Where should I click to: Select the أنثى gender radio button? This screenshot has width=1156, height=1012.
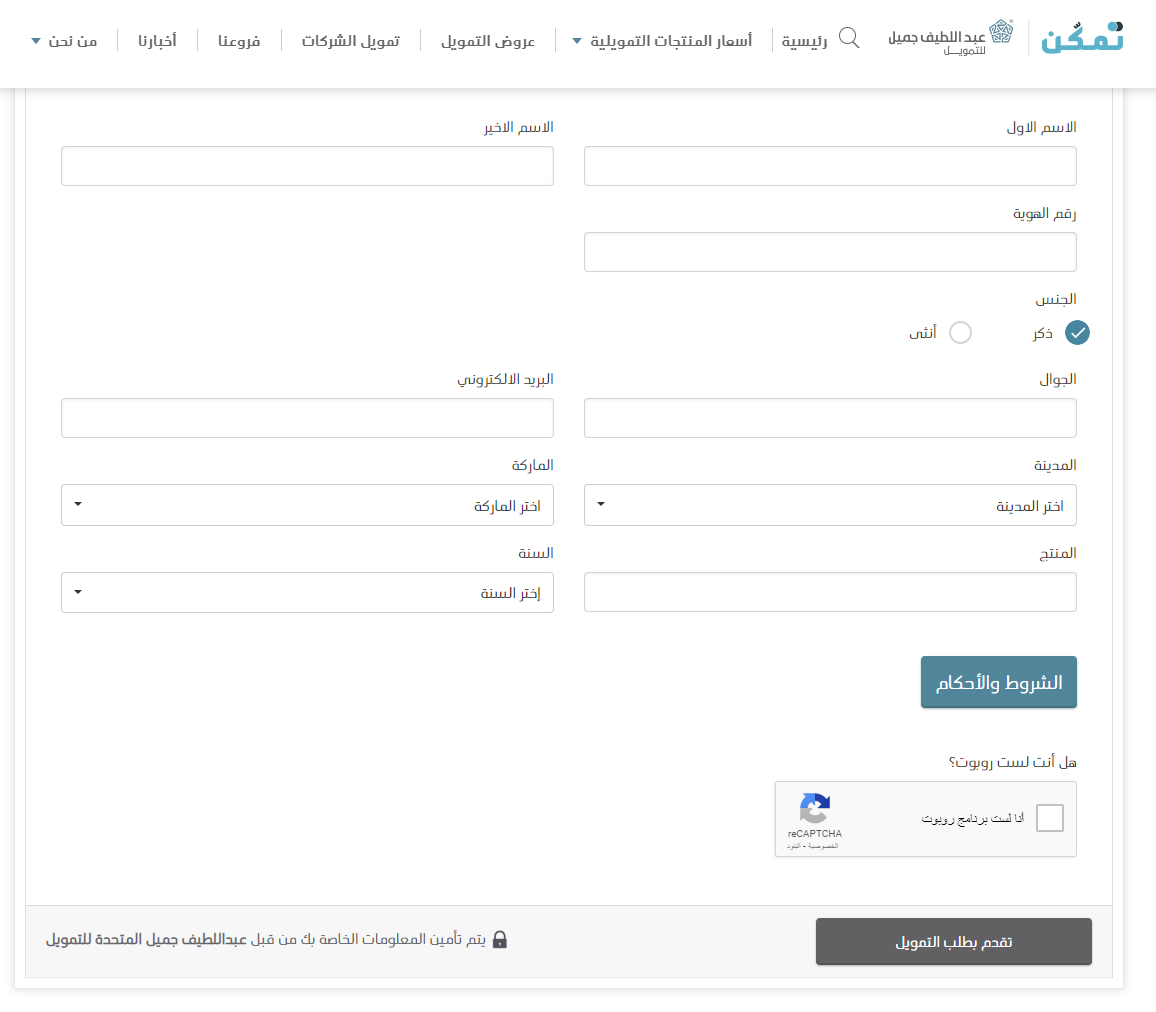pyautogui.click(x=960, y=332)
